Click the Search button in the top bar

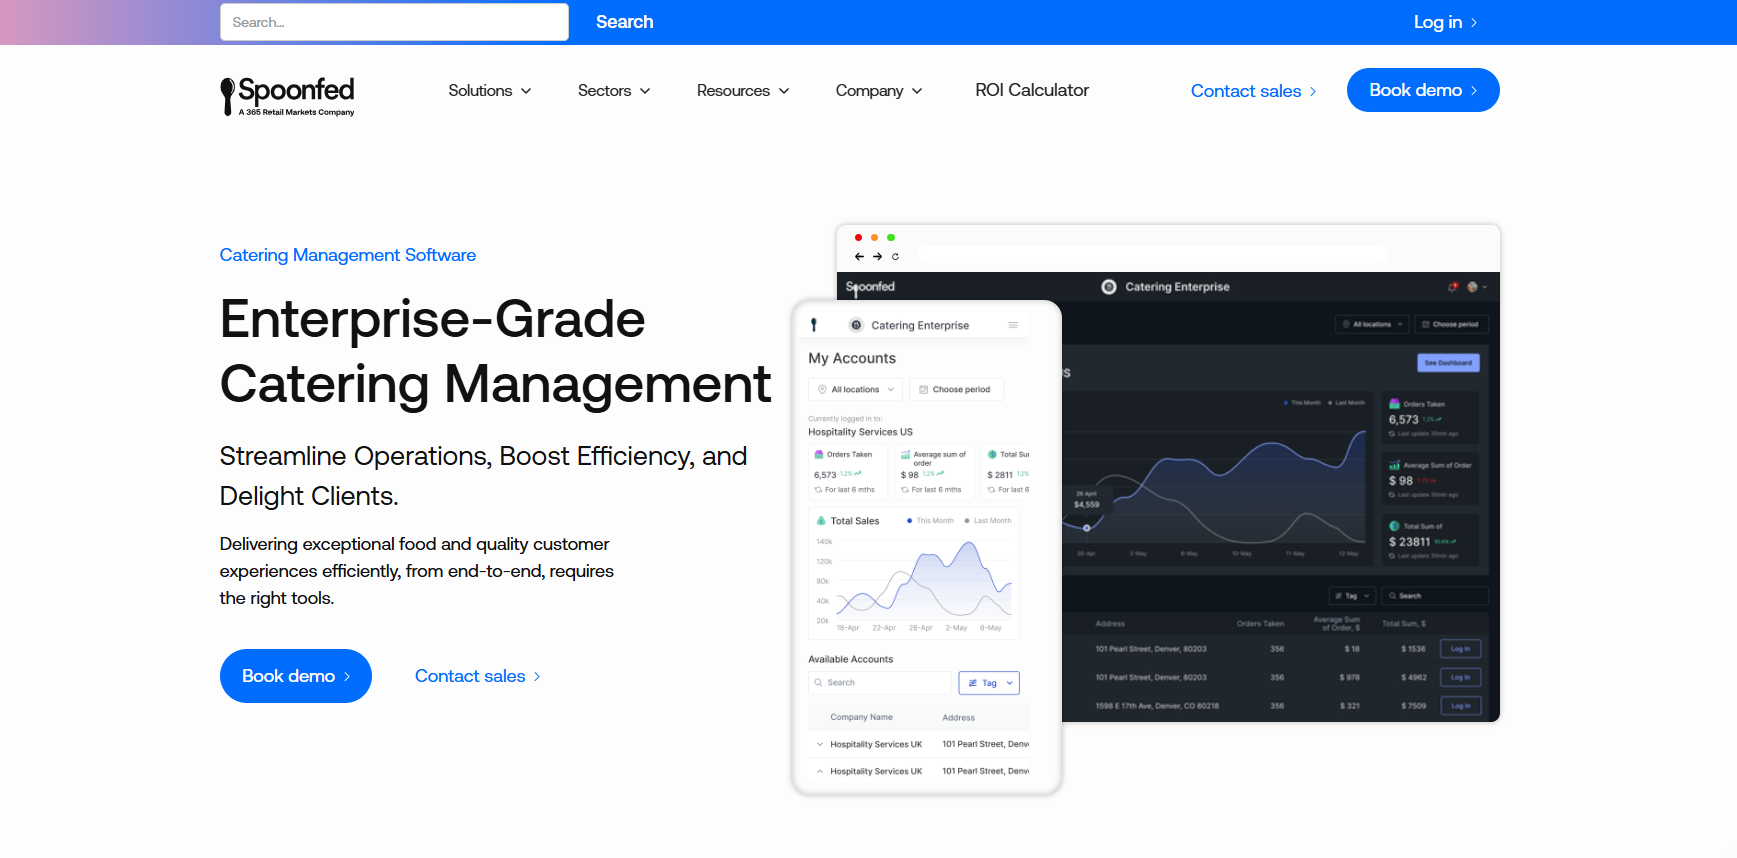625,22
